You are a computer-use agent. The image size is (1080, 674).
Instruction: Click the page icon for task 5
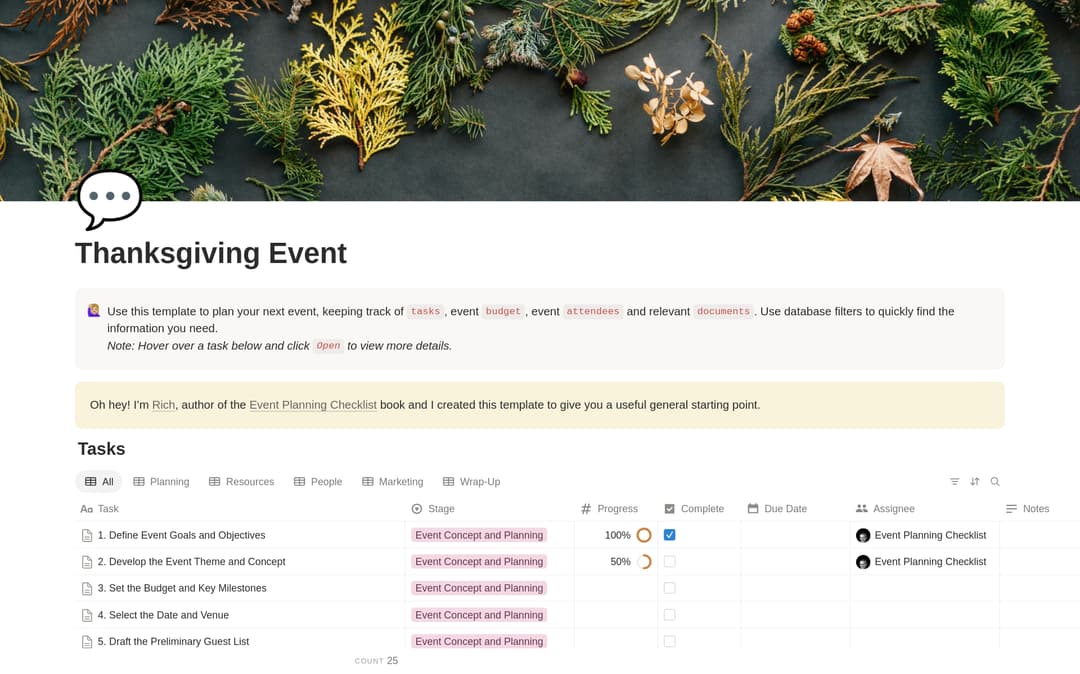[87, 642]
